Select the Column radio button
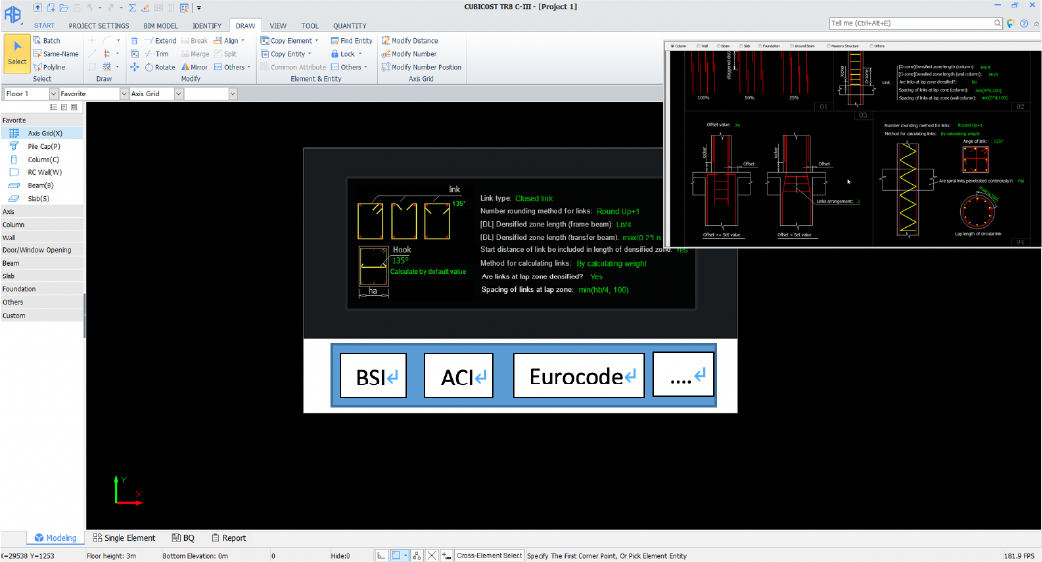The image size is (1042, 562). click(670, 45)
